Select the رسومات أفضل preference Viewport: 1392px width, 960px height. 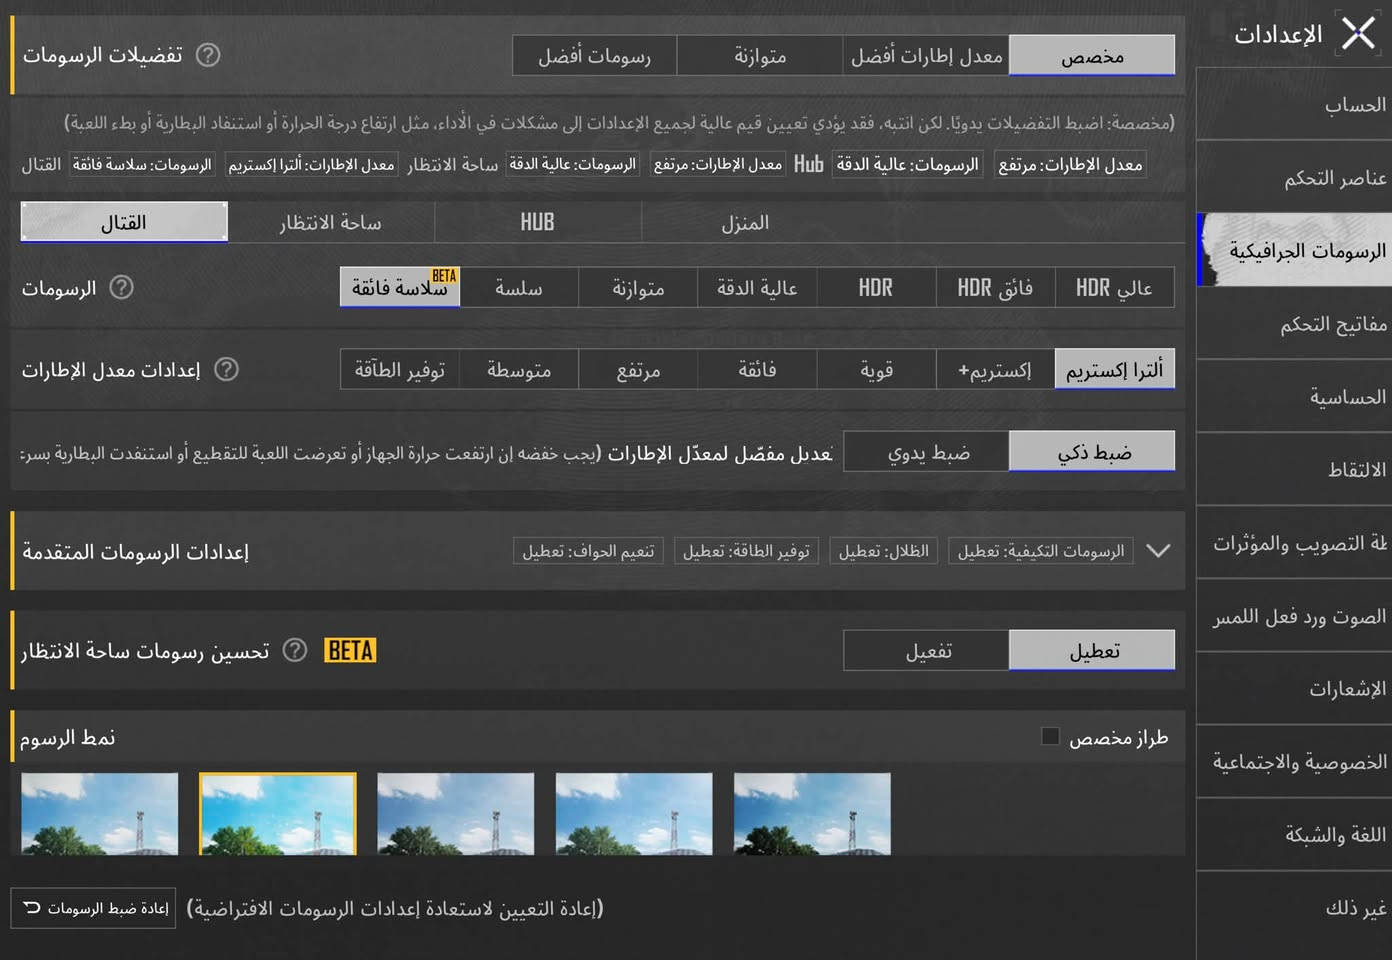(595, 56)
